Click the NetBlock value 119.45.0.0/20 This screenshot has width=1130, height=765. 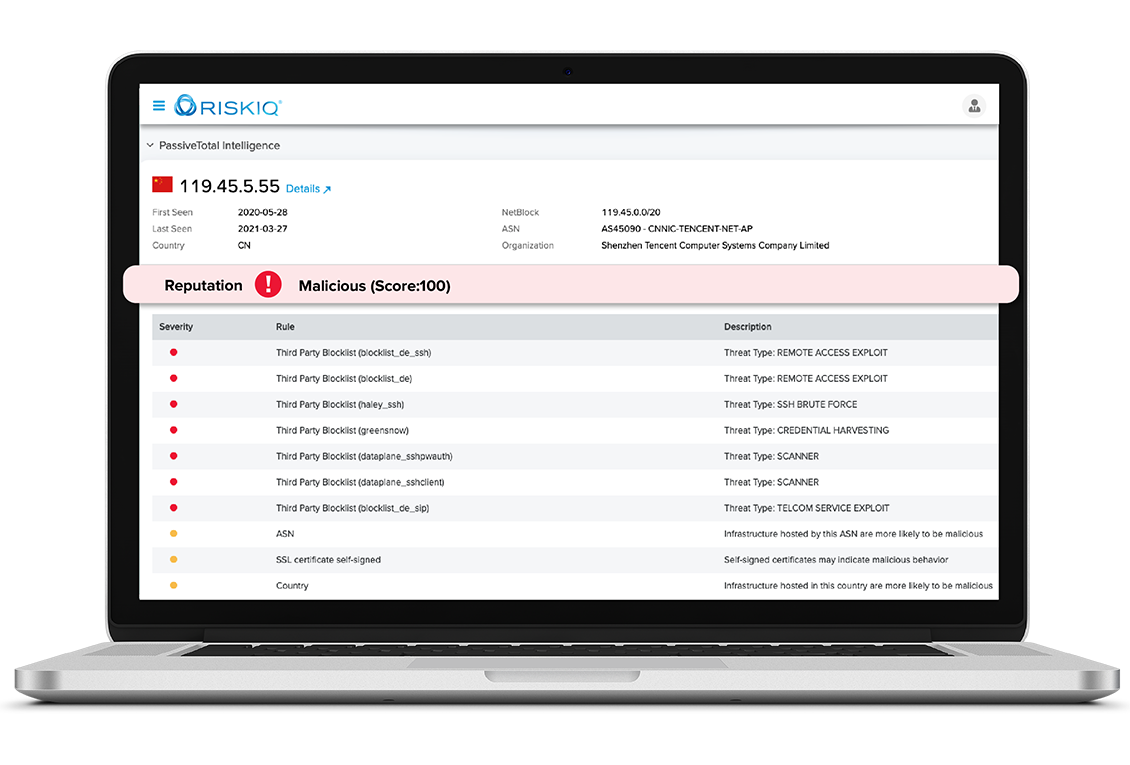click(x=631, y=212)
